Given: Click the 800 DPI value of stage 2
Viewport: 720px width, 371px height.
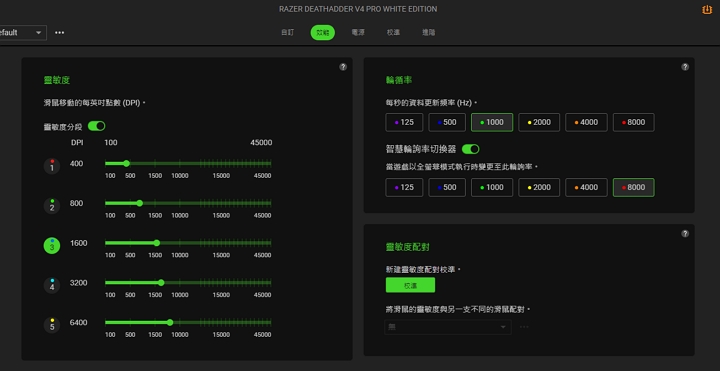Looking at the screenshot, I should pos(77,203).
